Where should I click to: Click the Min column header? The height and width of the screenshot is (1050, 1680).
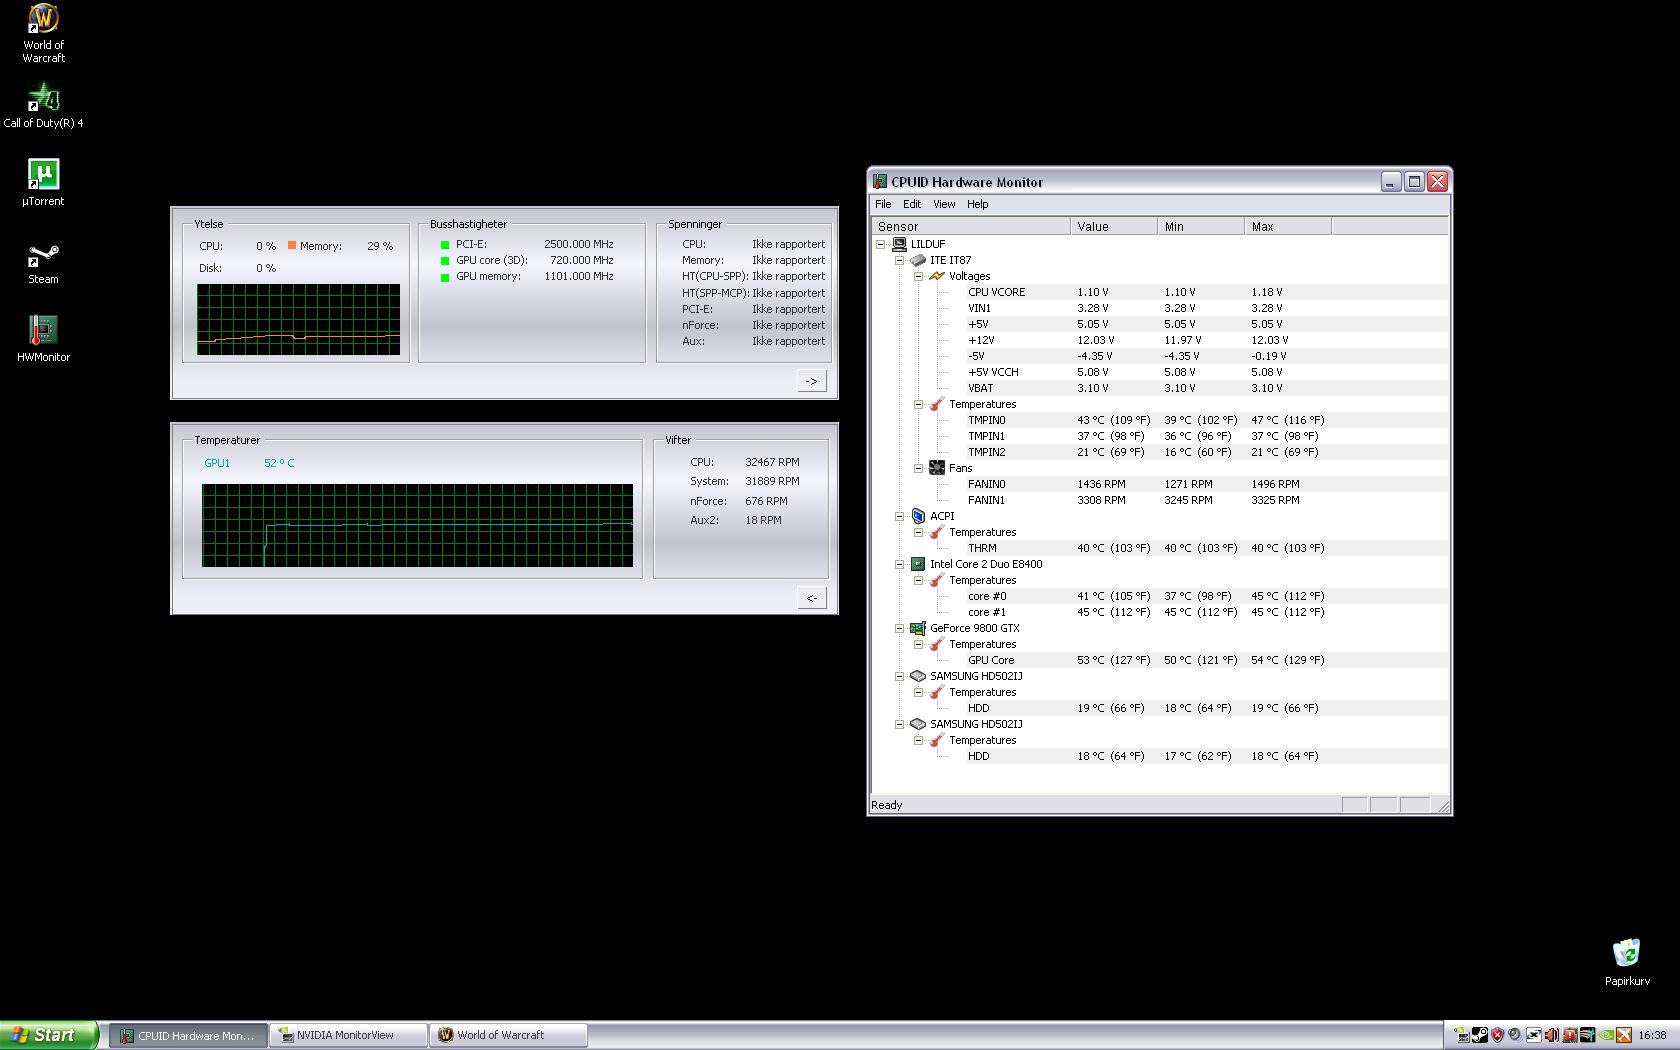pyautogui.click(x=1201, y=226)
